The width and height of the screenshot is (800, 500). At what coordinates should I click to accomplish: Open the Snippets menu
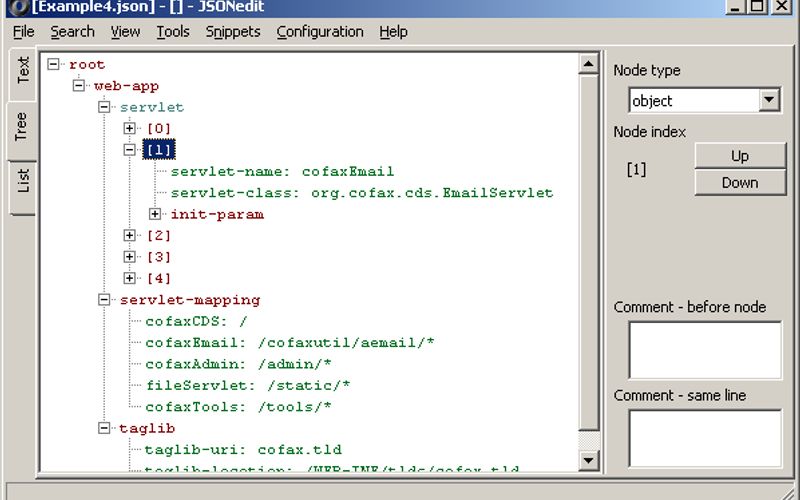pos(232,32)
